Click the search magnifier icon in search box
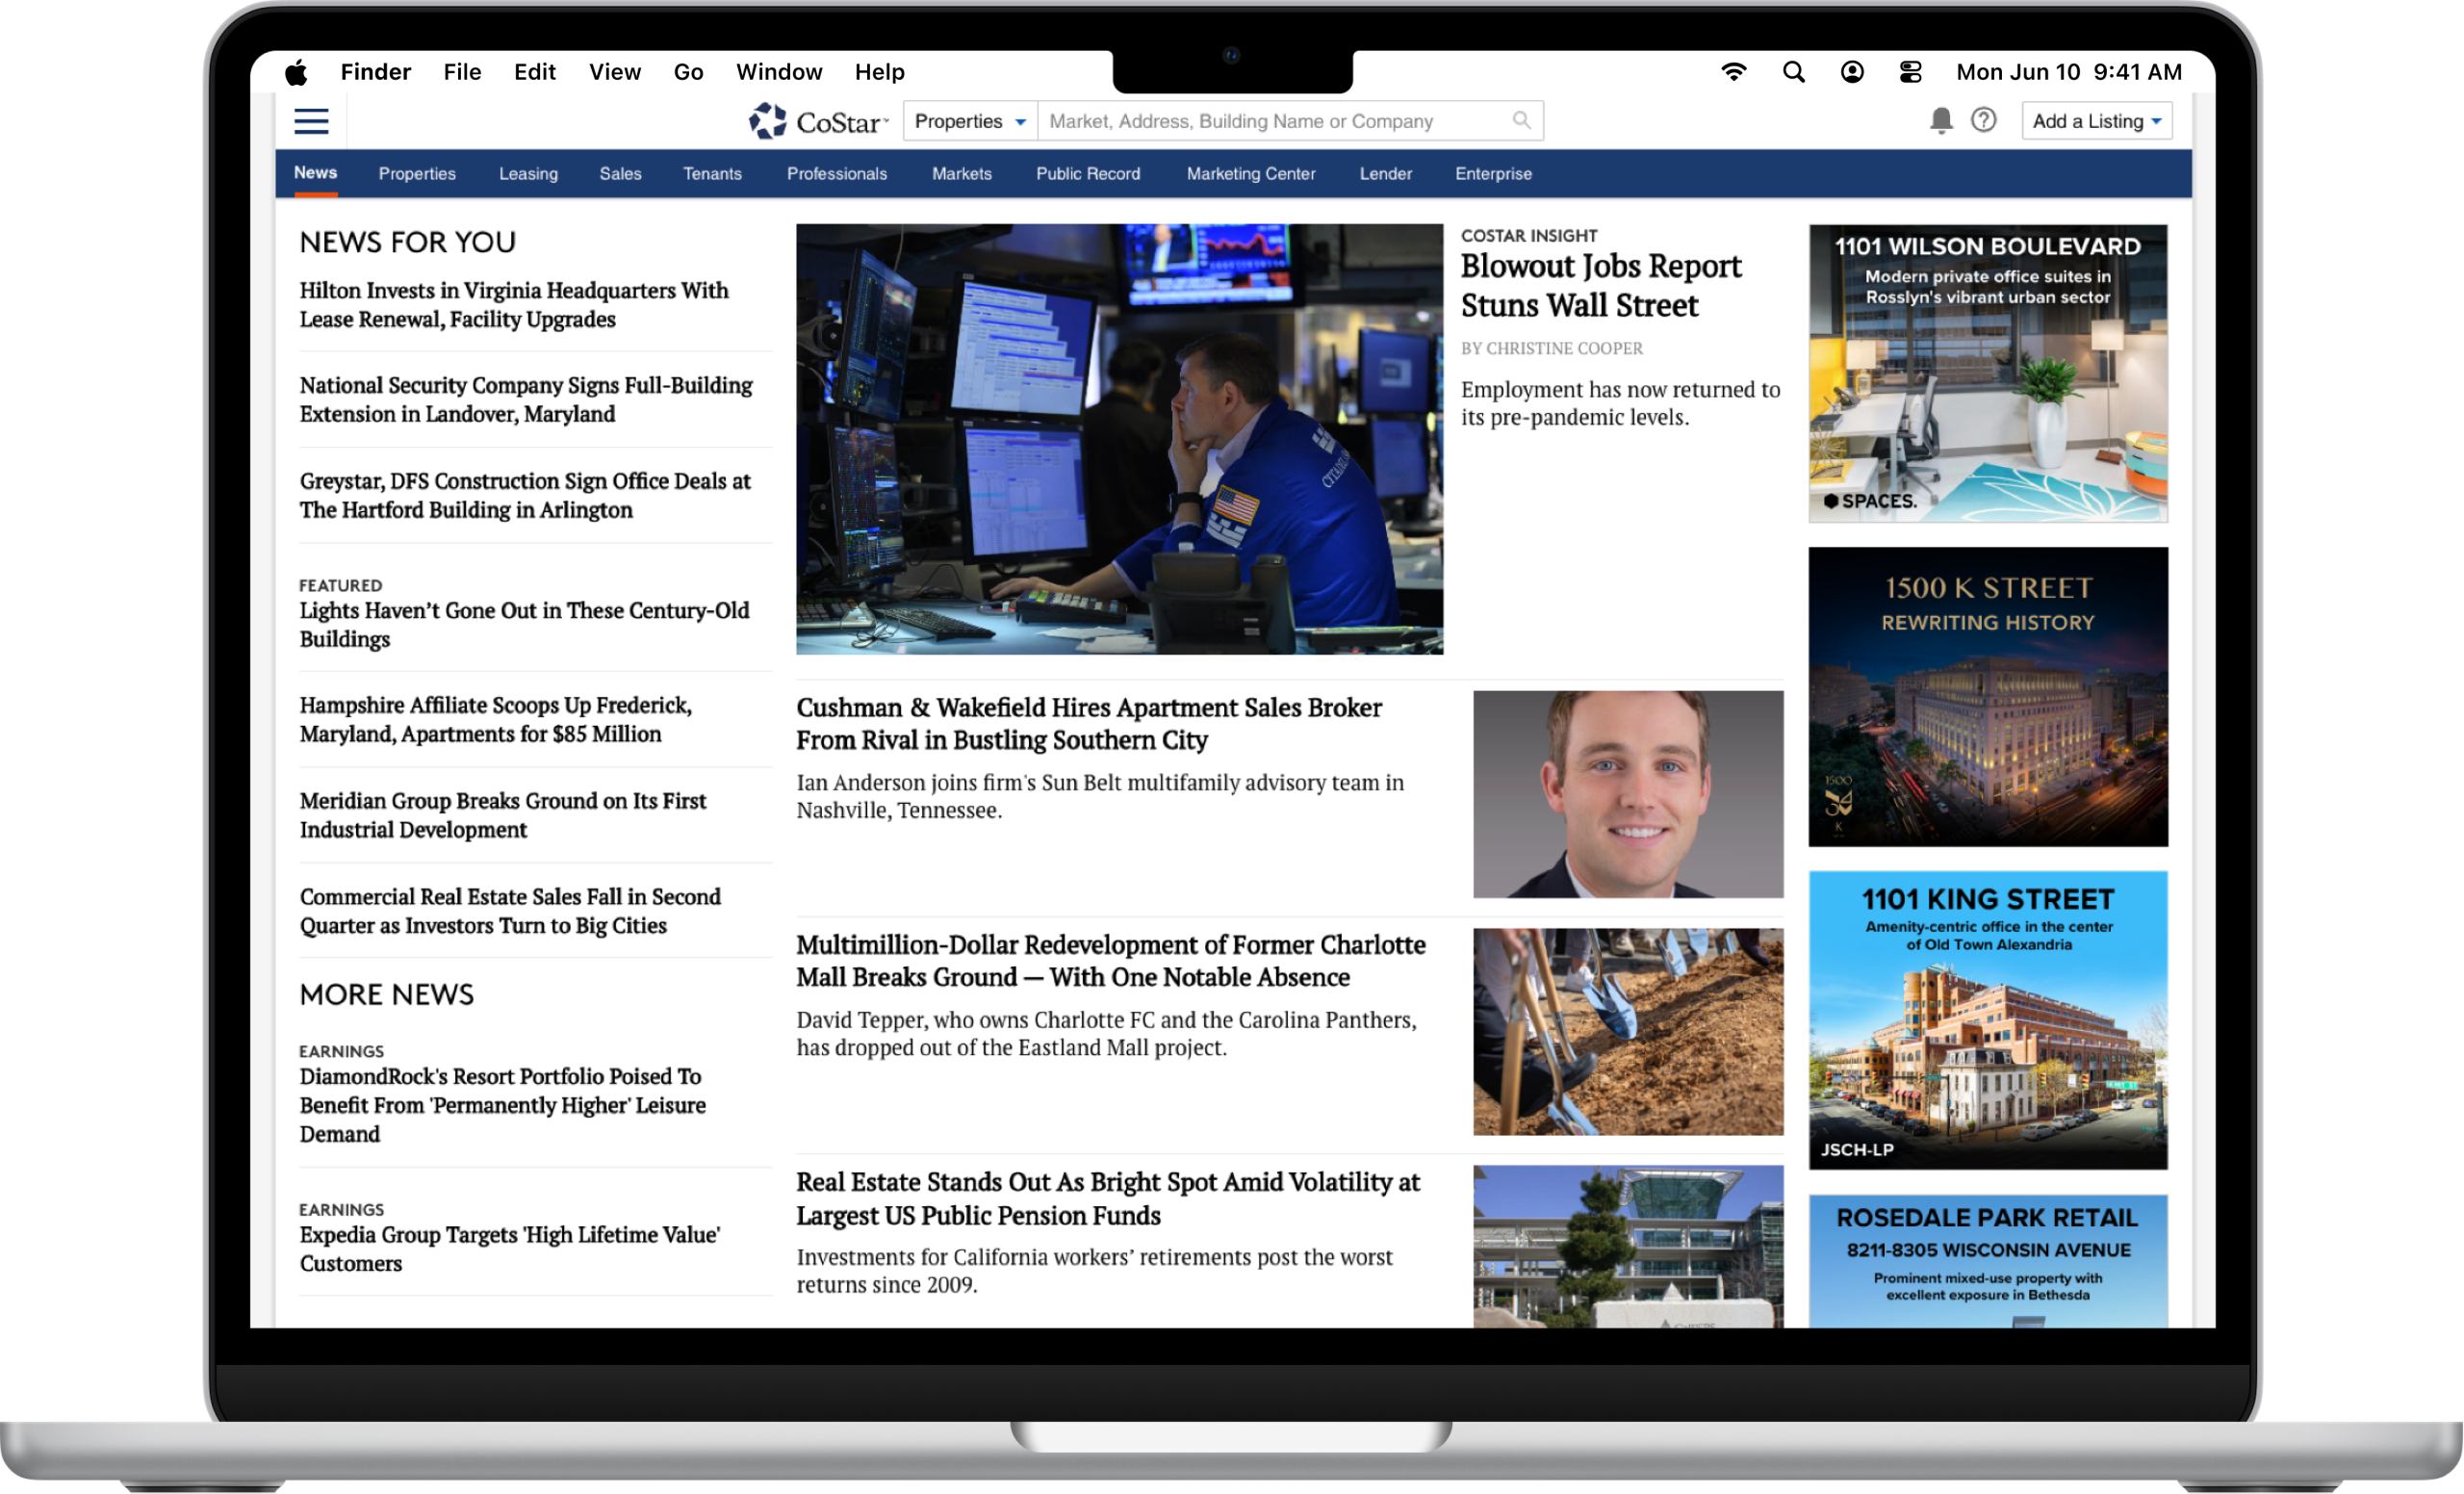Screen dimensions: 2464x1494 coord(1521,120)
